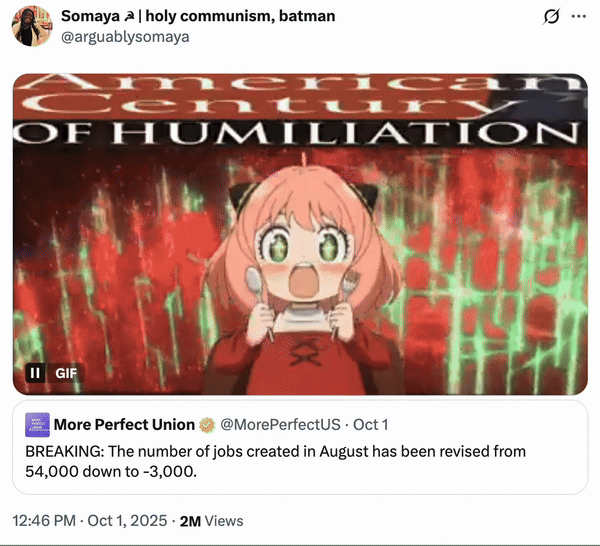This screenshot has height=546, width=600.
Task: Pause the GIF with the pause button
Action: pyautogui.click(x=35, y=373)
